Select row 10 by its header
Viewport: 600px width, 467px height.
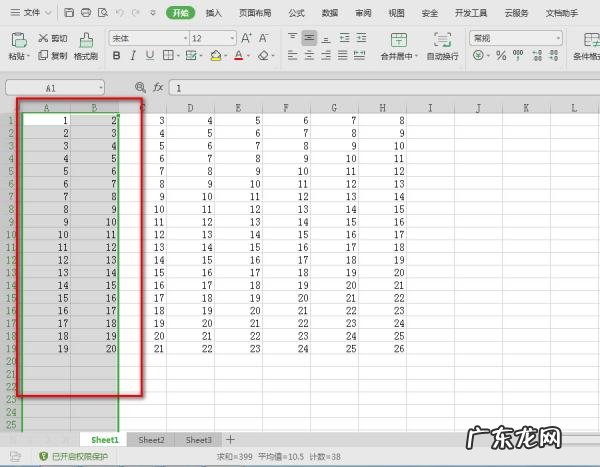pyautogui.click(x=11, y=234)
